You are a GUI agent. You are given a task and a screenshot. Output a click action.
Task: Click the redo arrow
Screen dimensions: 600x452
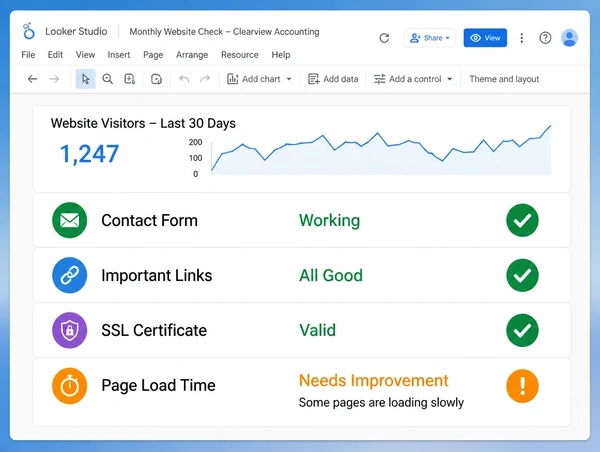tap(205, 79)
